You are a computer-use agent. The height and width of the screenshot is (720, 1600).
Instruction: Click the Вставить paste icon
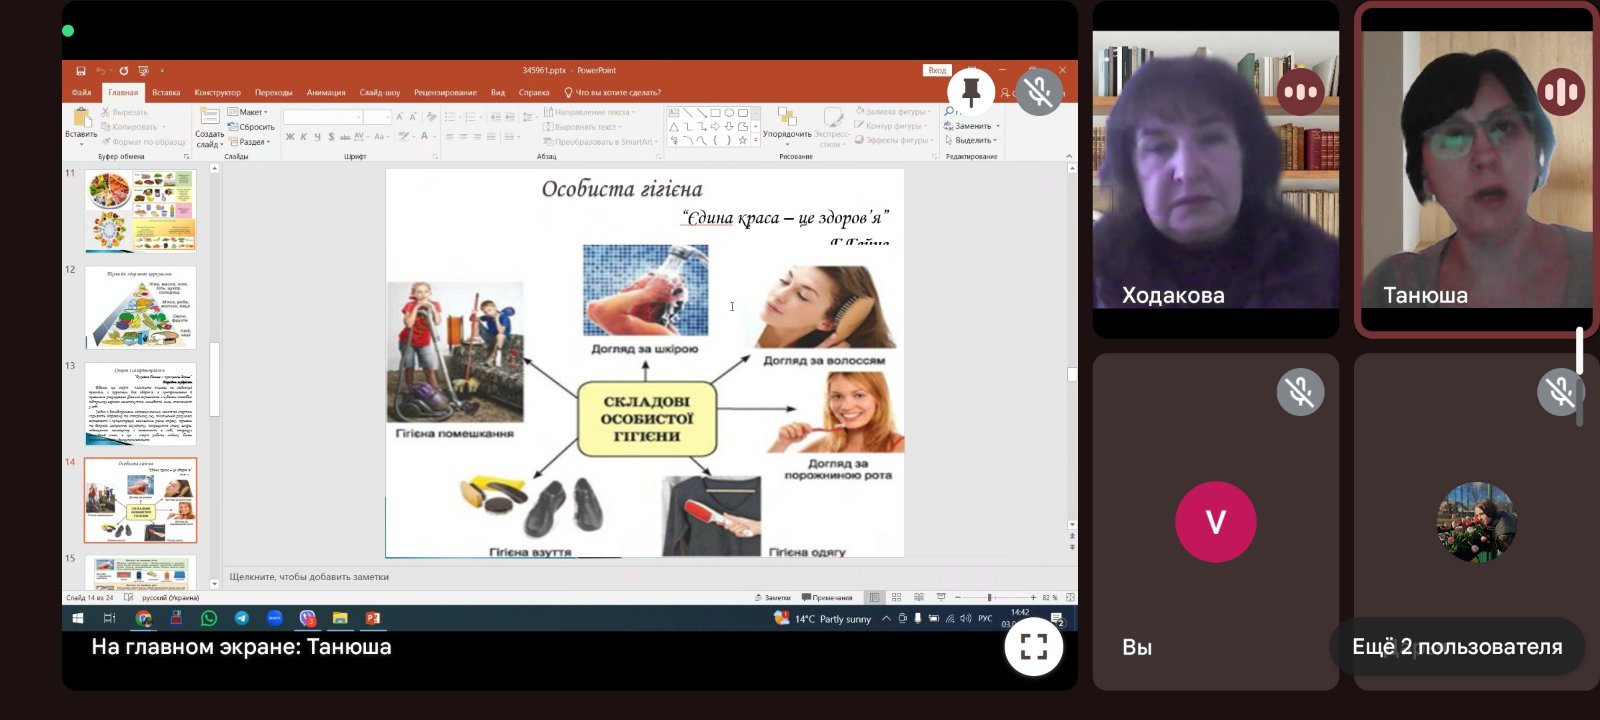coord(81,120)
